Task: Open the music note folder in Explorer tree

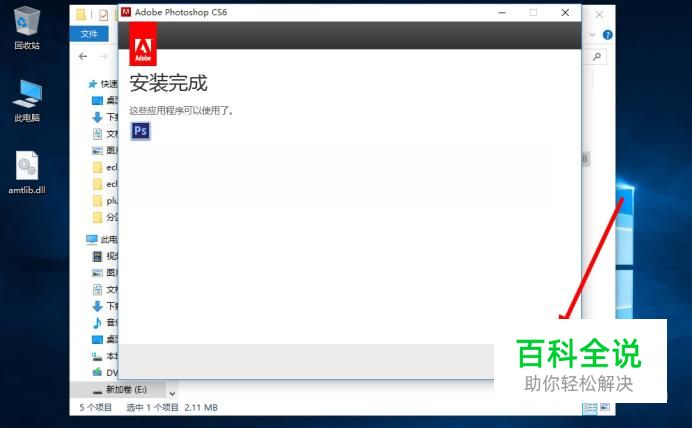Action: (x=105, y=323)
